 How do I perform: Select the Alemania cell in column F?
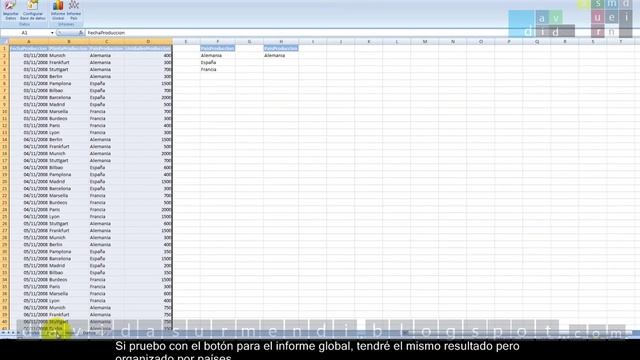pos(217,55)
